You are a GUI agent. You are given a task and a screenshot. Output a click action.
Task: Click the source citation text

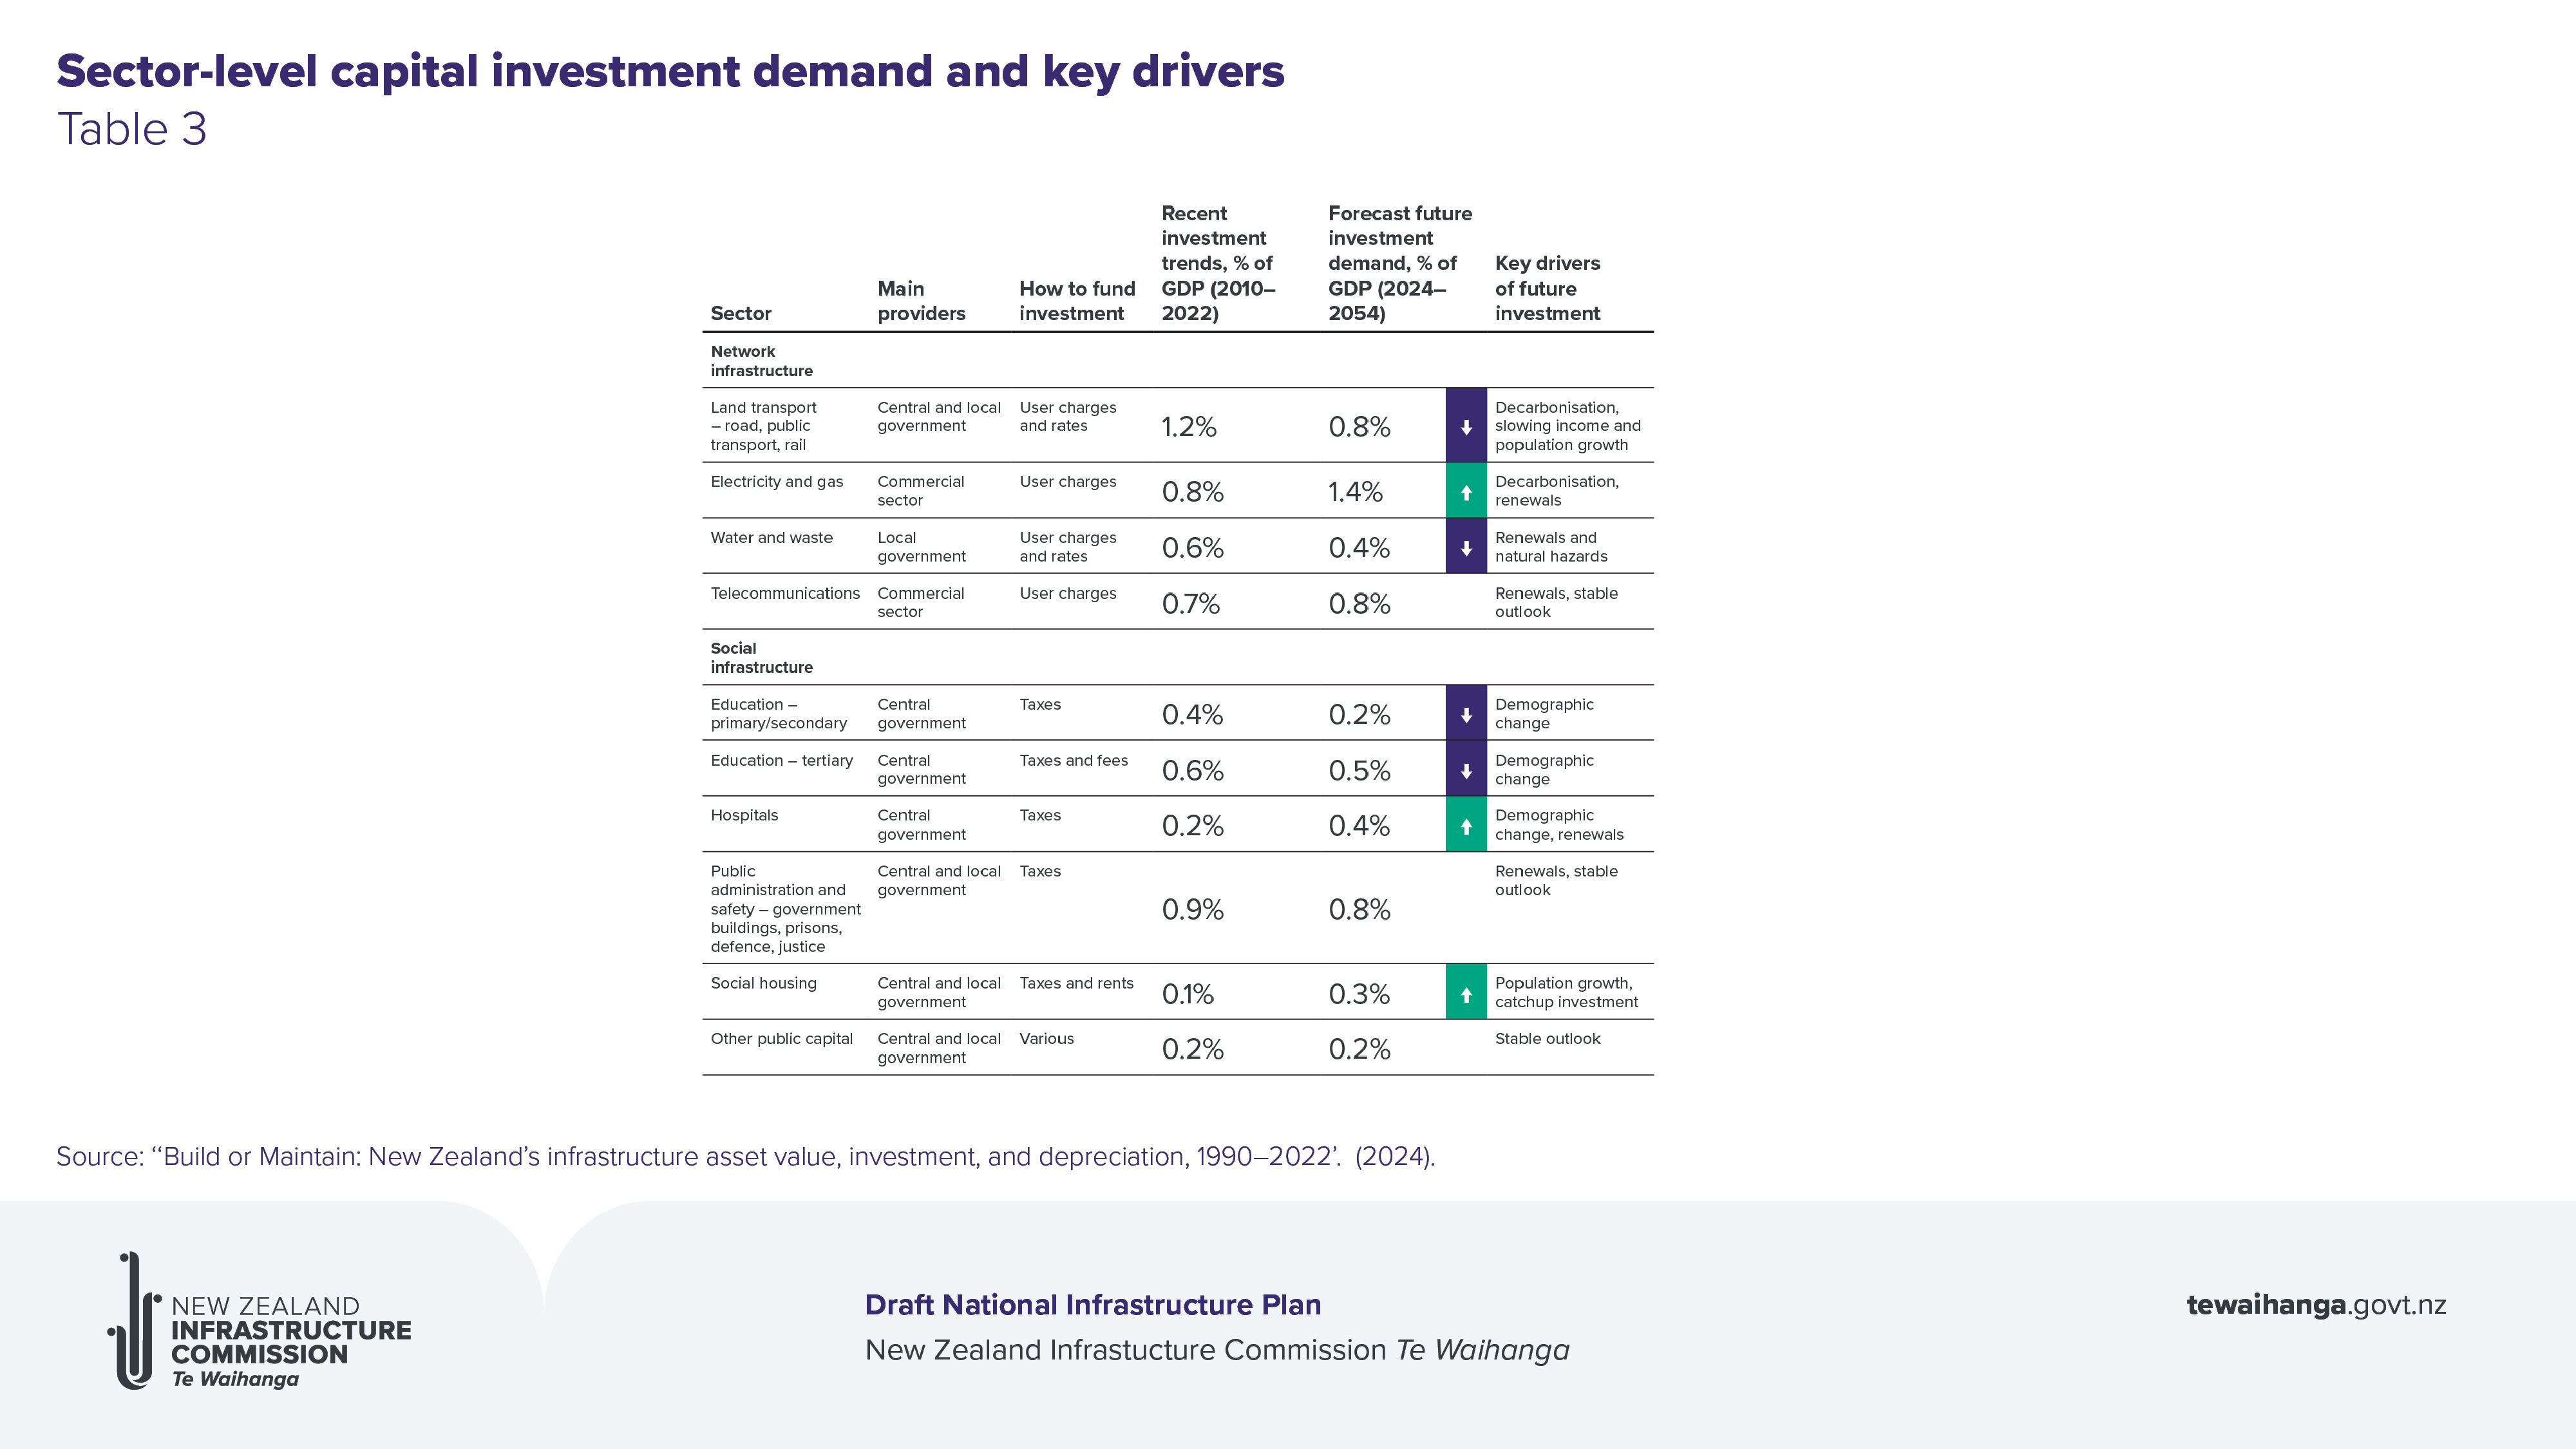[745, 1157]
